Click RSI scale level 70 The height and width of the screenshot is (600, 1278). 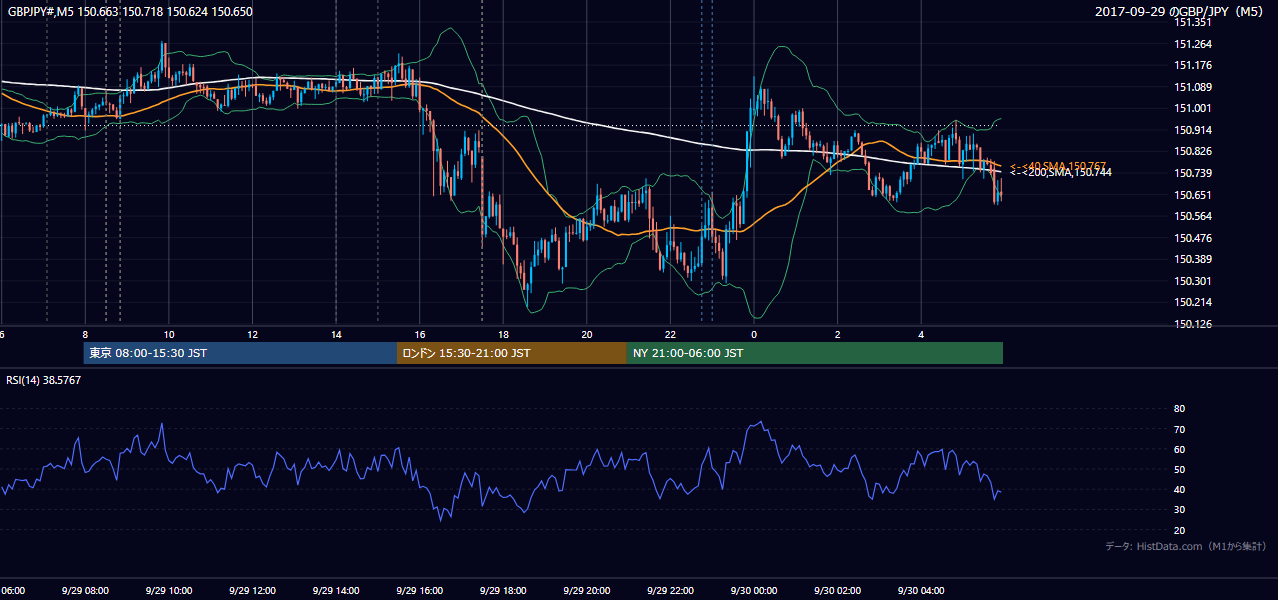pyautogui.click(x=1179, y=429)
